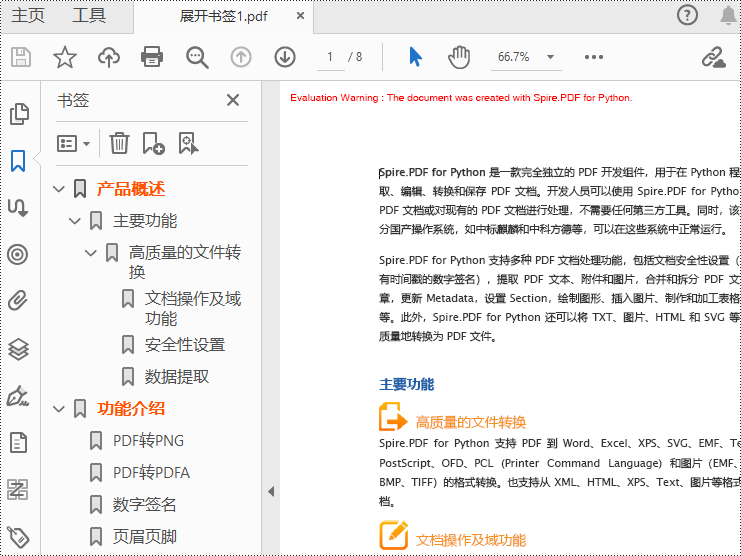Image resolution: width=741 pixels, height=556 pixels.
Task: Open notifications bell
Action: [728, 16]
